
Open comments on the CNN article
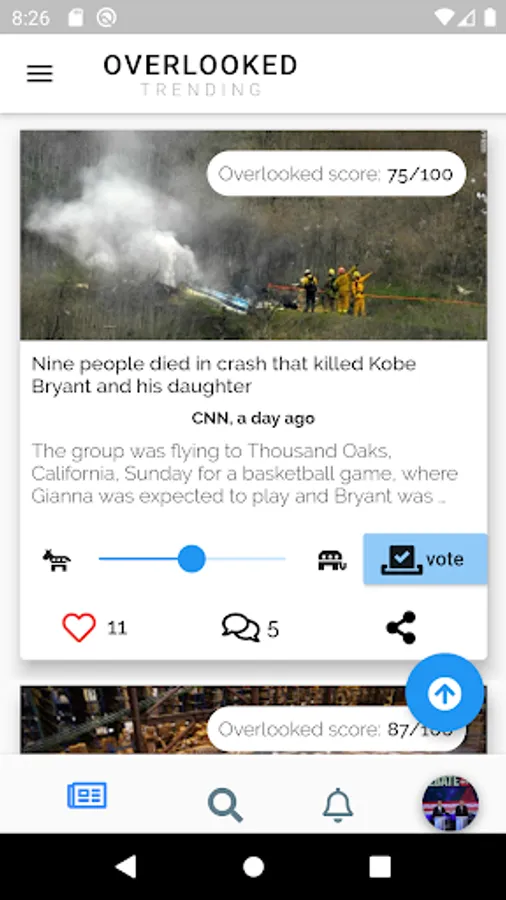click(x=240, y=628)
